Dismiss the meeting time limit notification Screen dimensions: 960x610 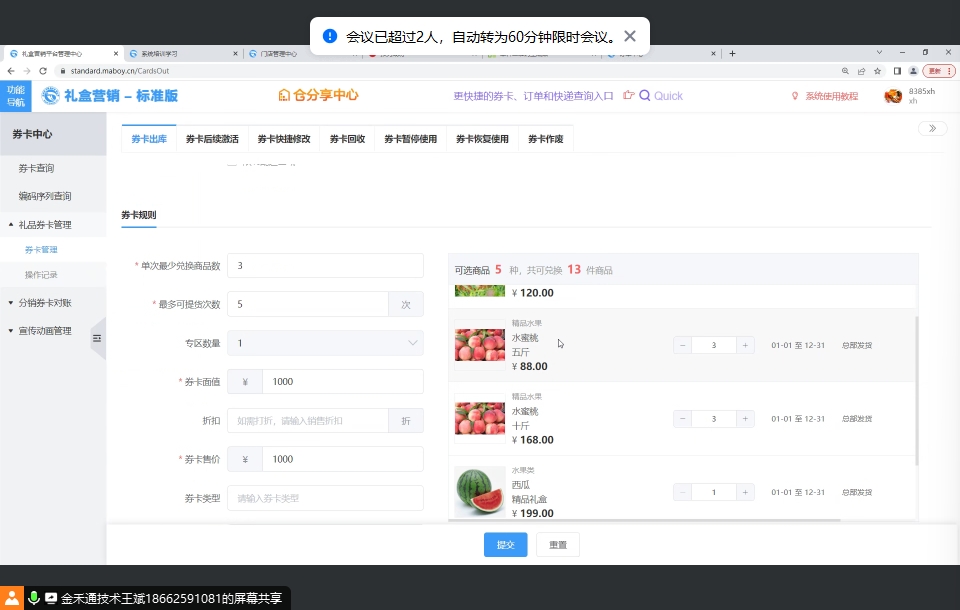[x=629, y=36]
